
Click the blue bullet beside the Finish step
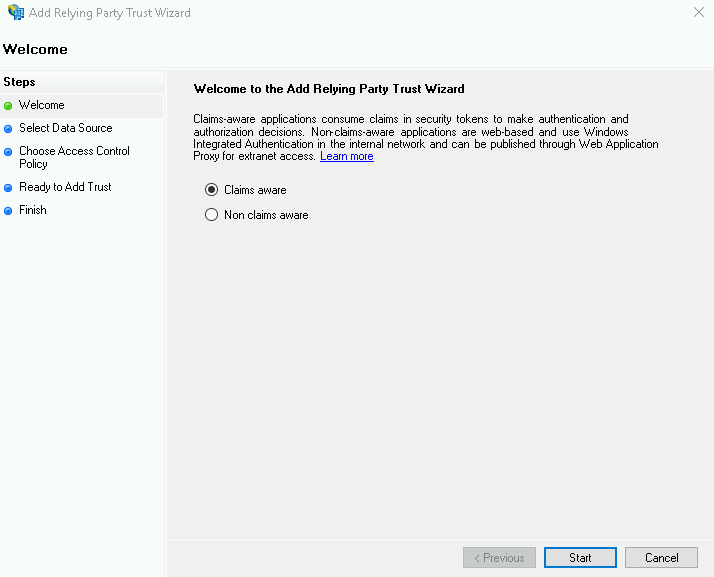point(9,211)
